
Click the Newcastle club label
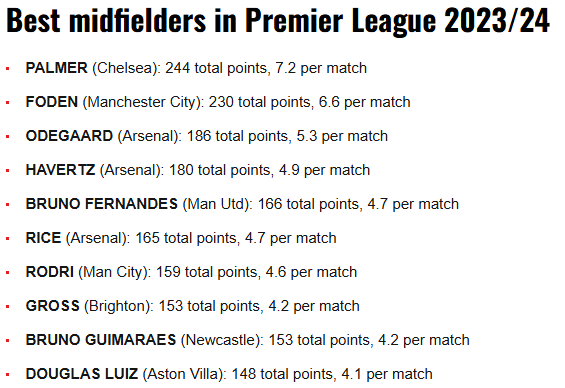tap(222, 340)
